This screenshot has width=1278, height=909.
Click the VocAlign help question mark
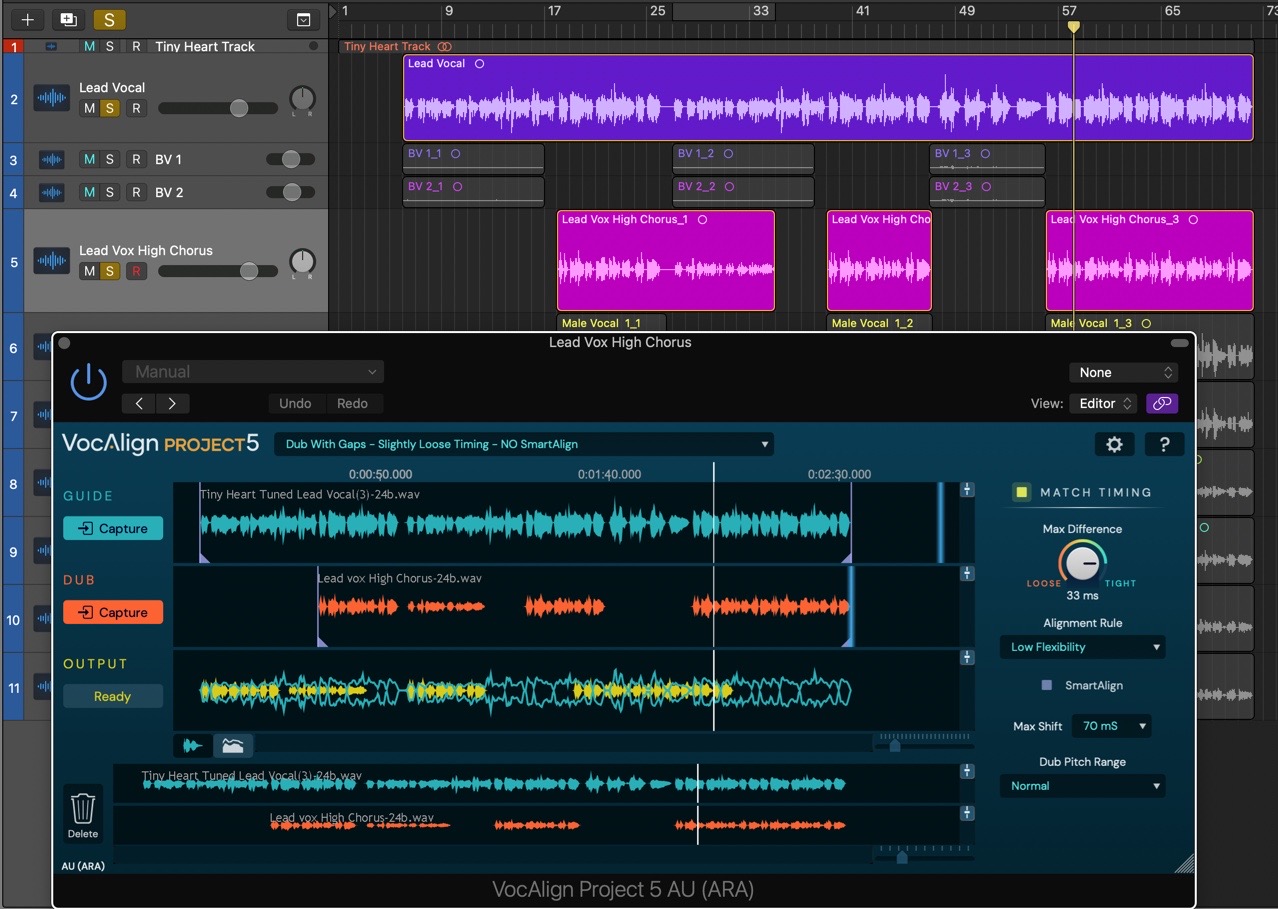pyautogui.click(x=1164, y=445)
